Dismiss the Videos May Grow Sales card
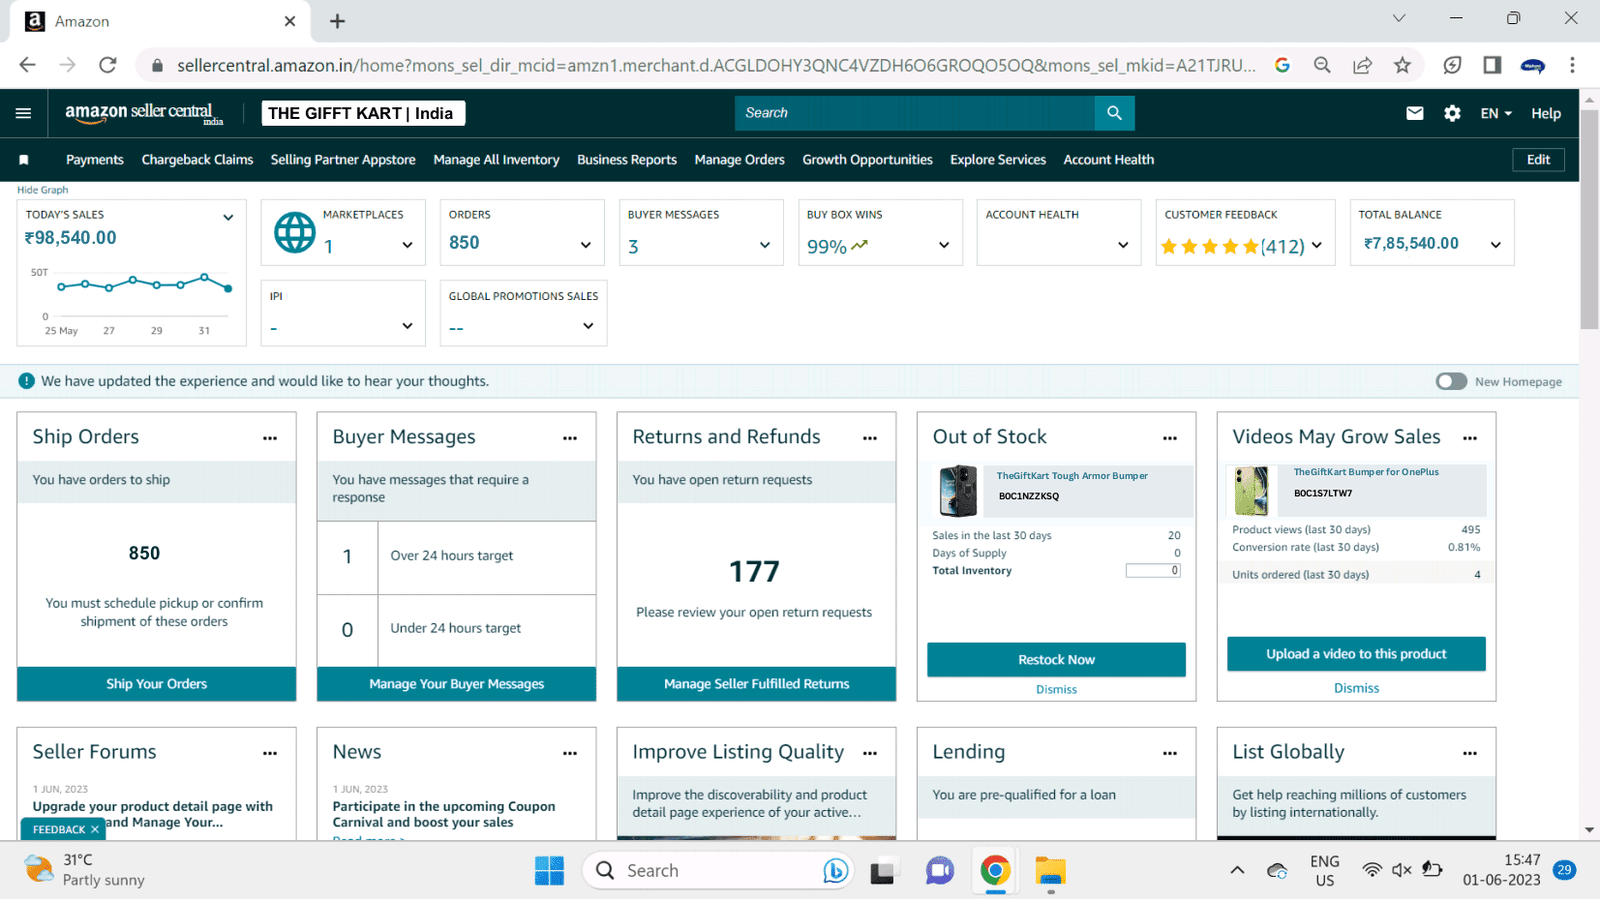 pyautogui.click(x=1356, y=688)
